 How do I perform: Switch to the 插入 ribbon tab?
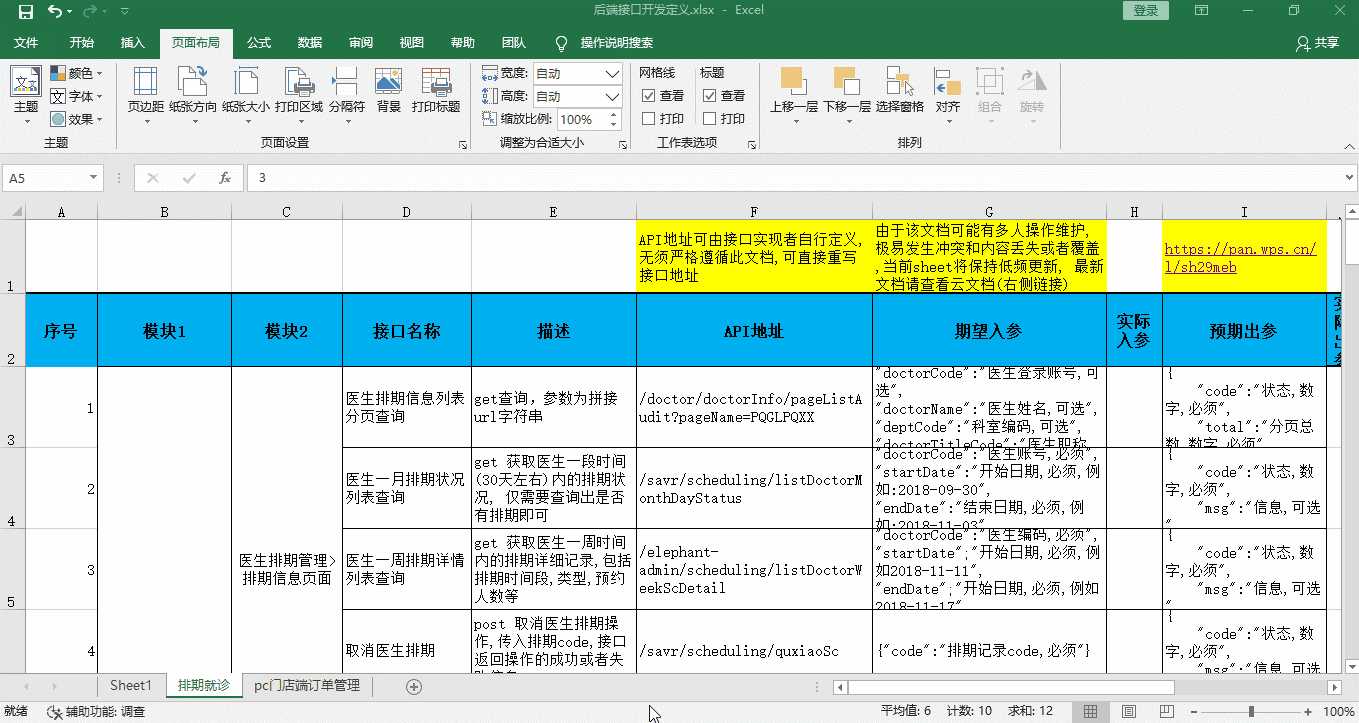(x=133, y=43)
